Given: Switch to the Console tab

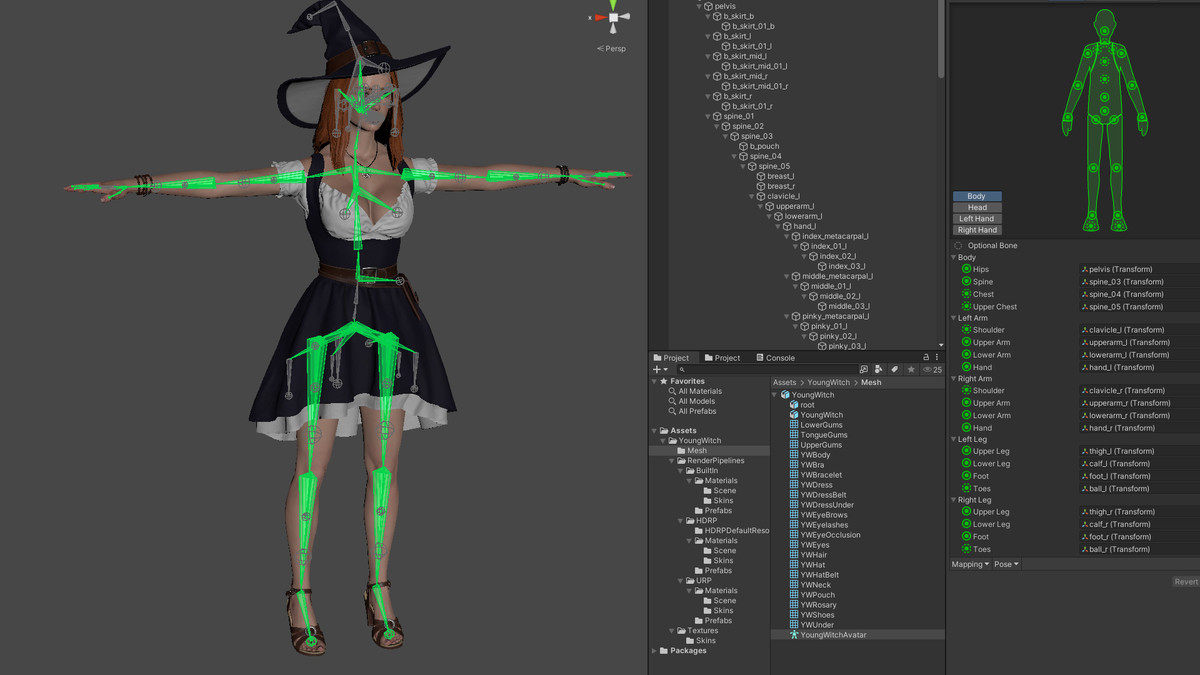Looking at the screenshot, I should coord(775,358).
